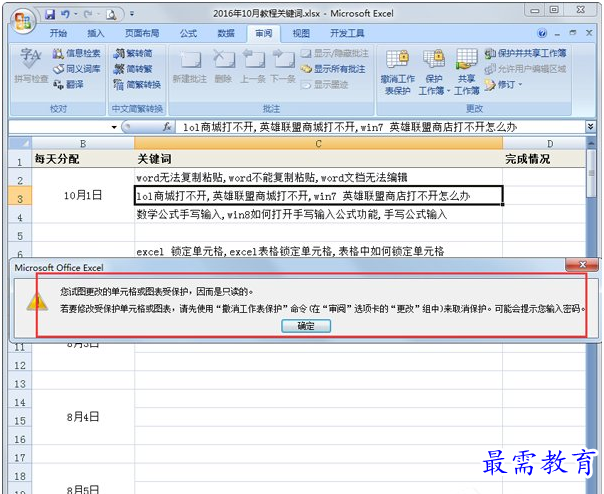
Task: Select the 数据 ribbon tab
Action: pos(226,34)
